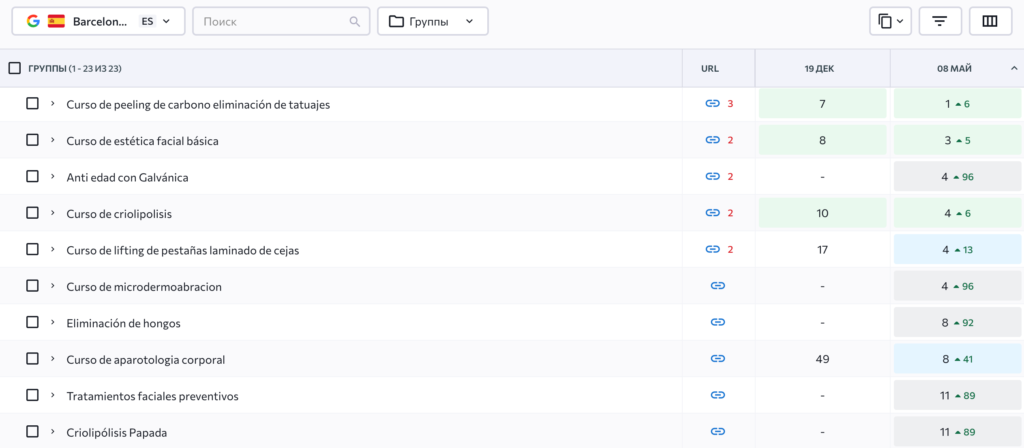Click the Поиск search input field
The image size is (1024, 448).
[270, 21]
